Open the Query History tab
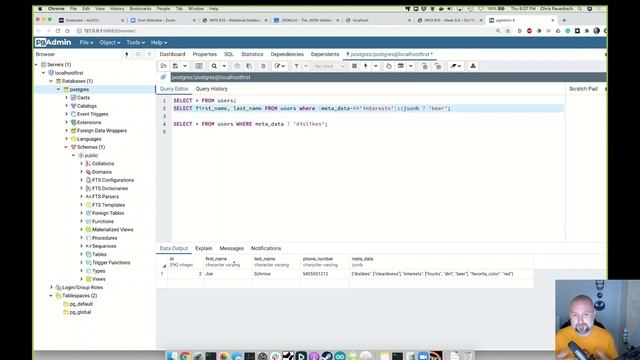Screen dimensions: 640x360 [x=211, y=89]
